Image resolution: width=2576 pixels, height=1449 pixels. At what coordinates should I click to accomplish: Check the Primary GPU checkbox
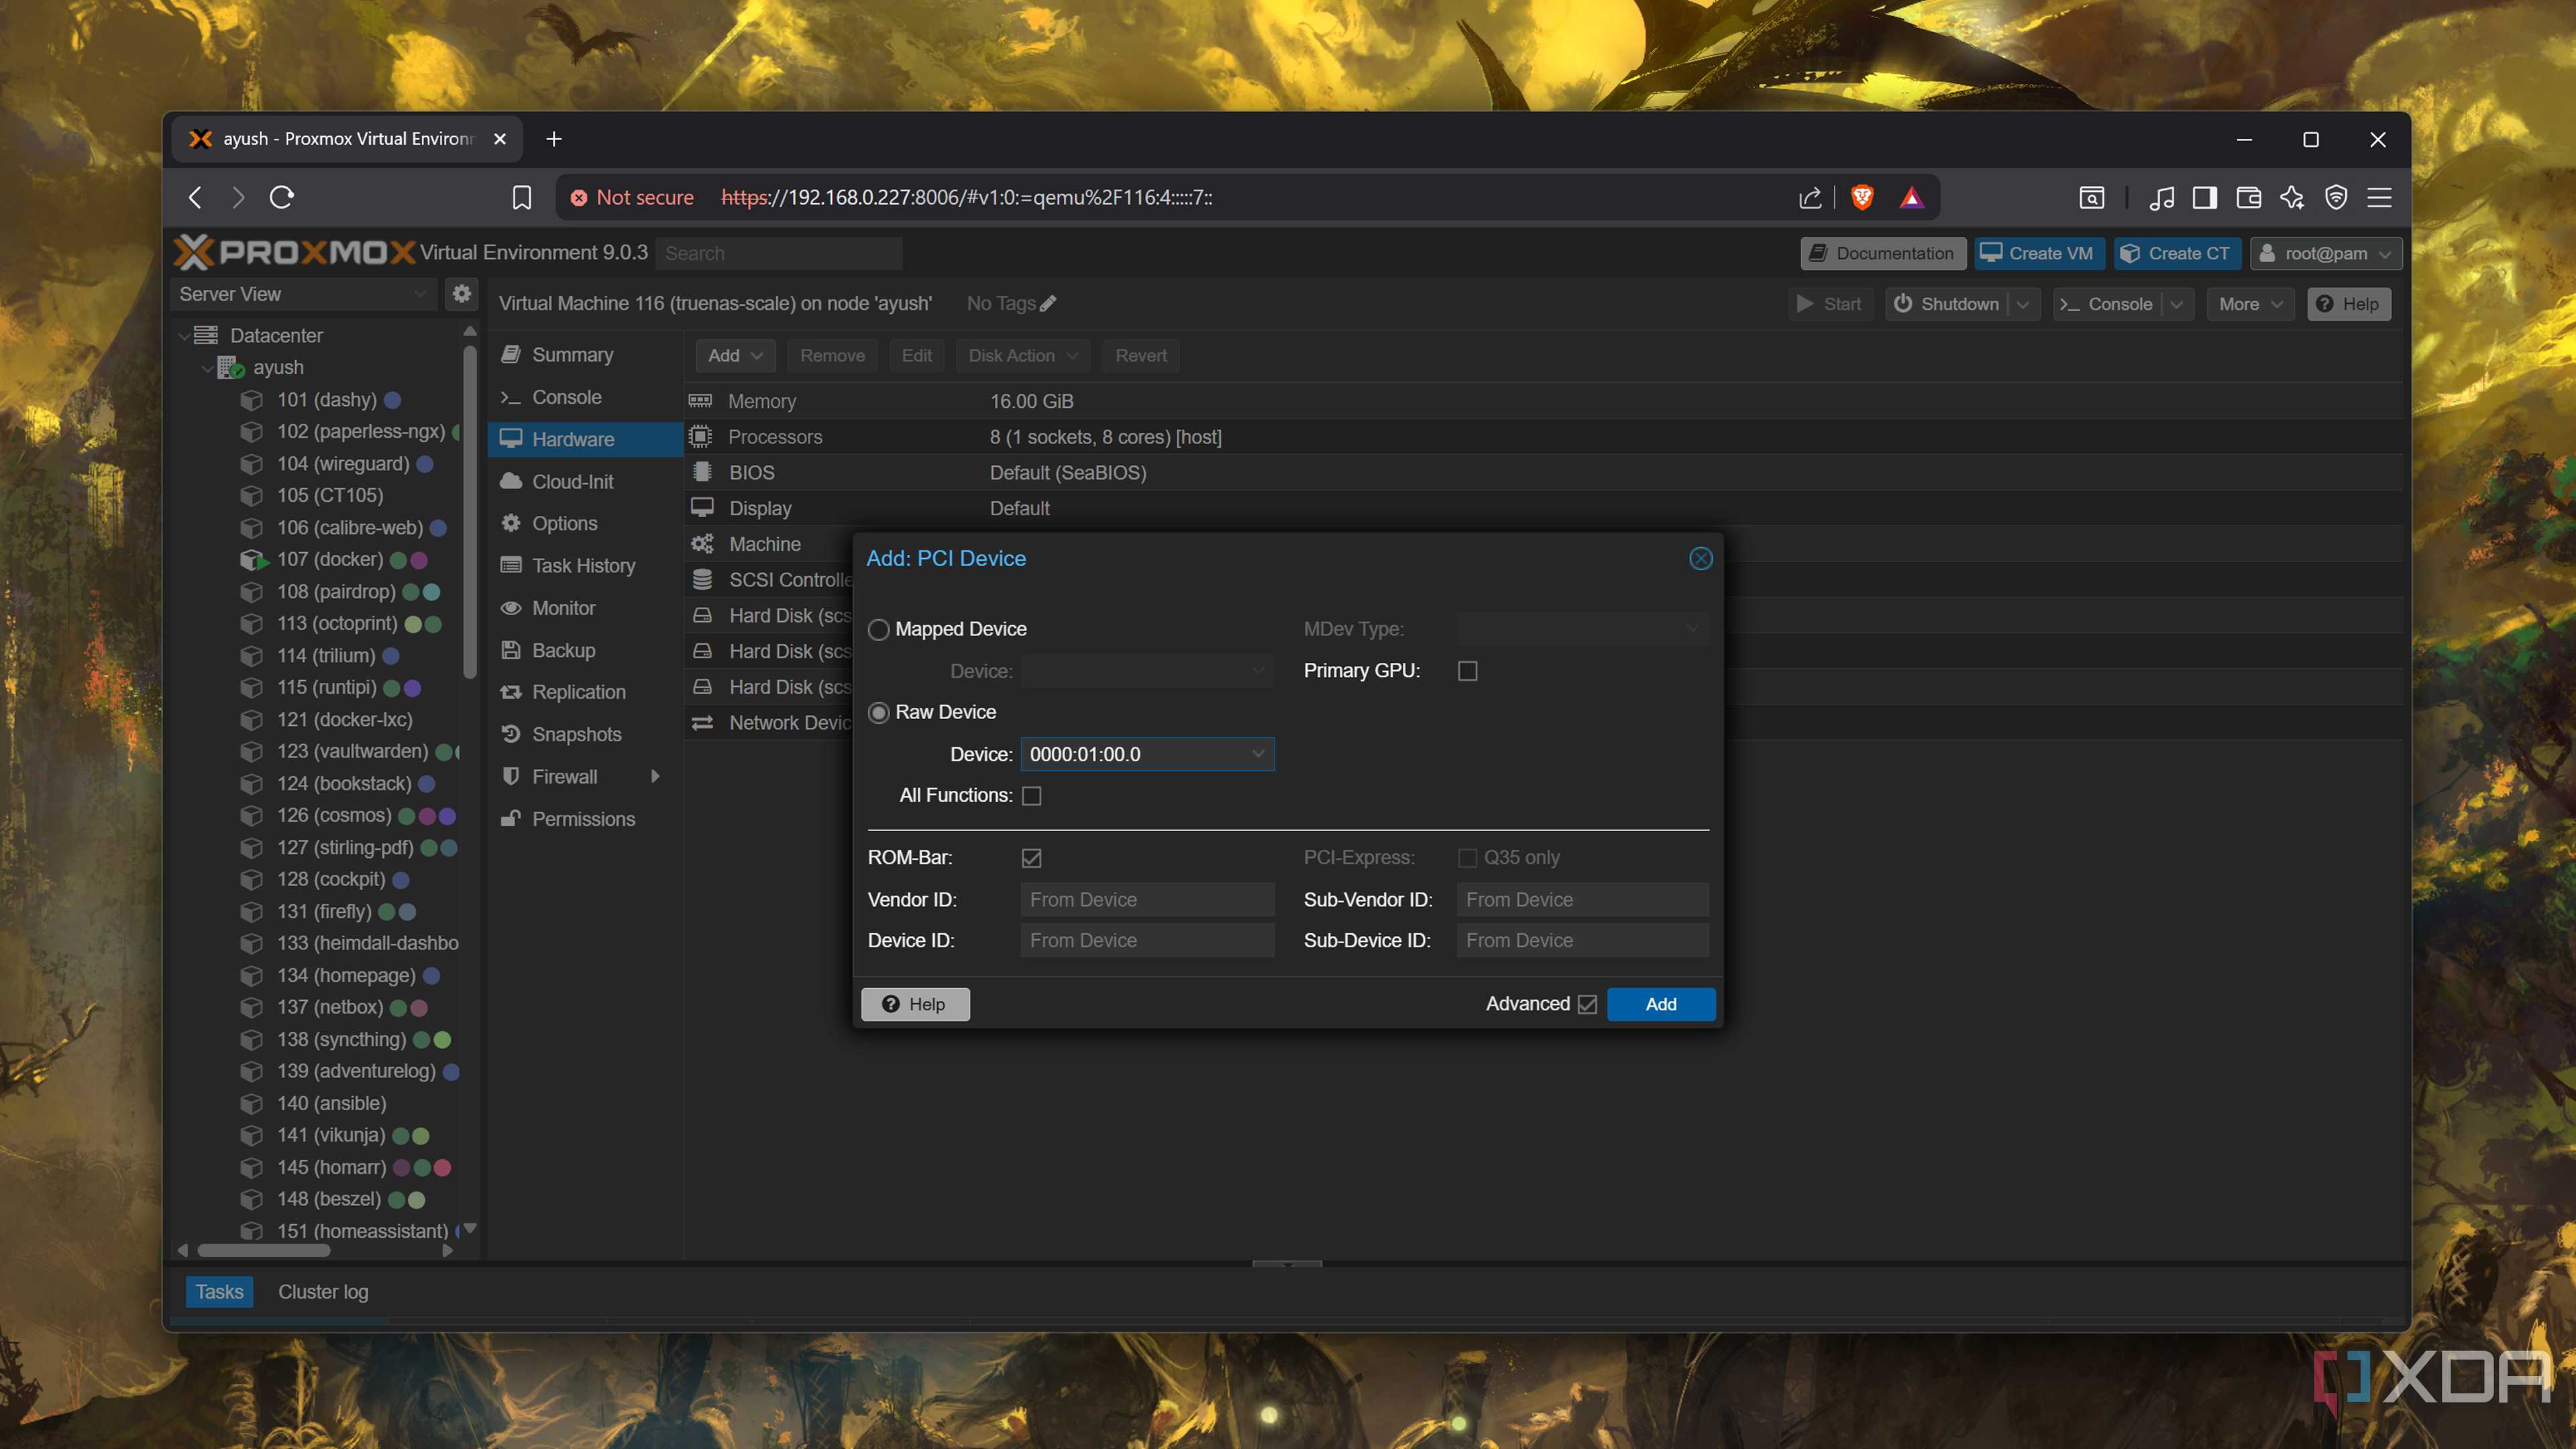pyautogui.click(x=1467, y=671)
